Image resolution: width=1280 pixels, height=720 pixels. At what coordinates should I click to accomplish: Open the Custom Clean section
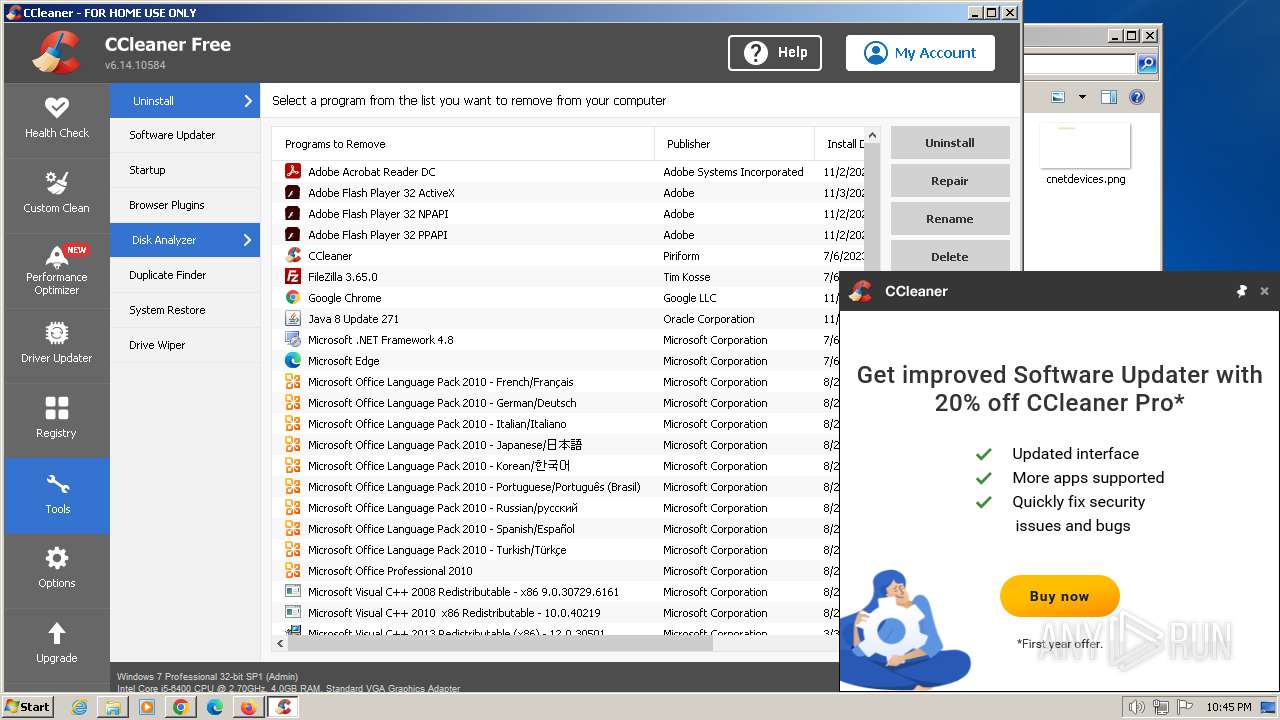(x=57, y=195)
